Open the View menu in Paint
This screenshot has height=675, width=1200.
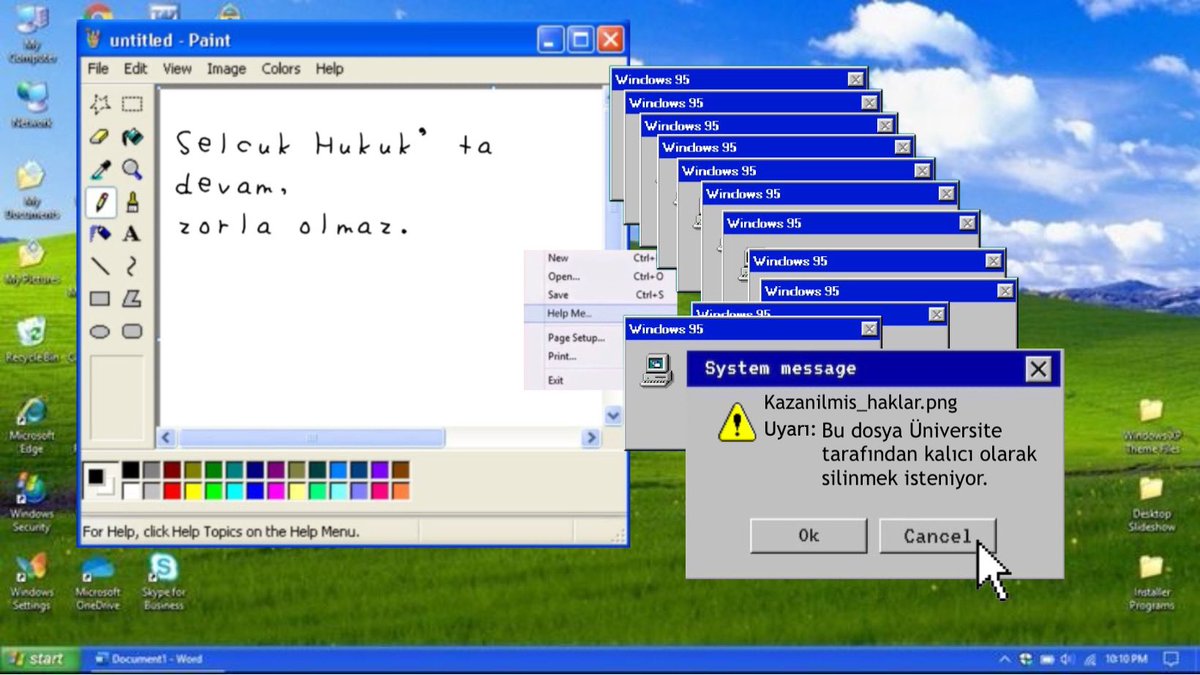click(x=177, y=69)
